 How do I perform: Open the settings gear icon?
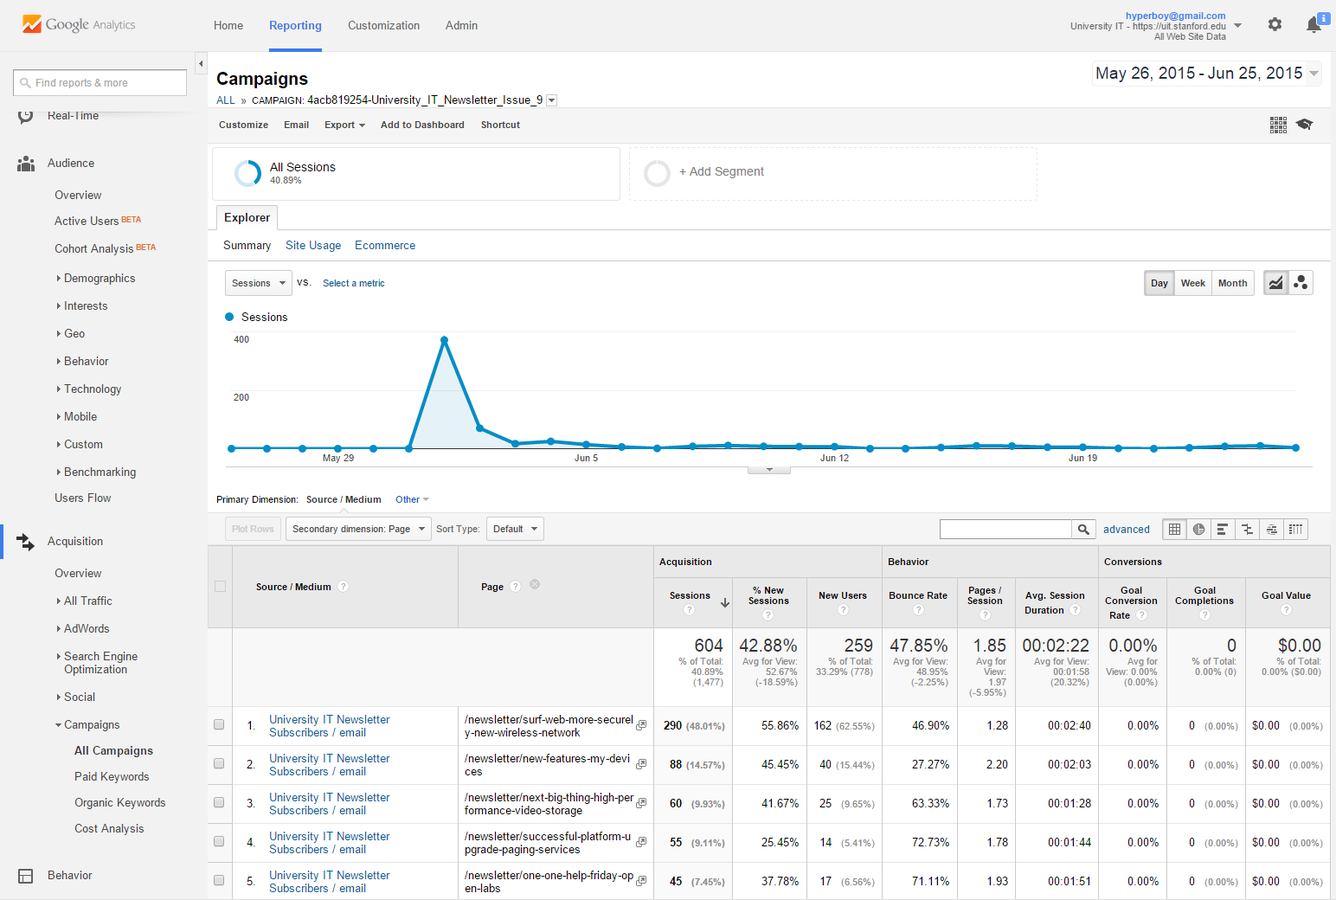coord(1275,24)
